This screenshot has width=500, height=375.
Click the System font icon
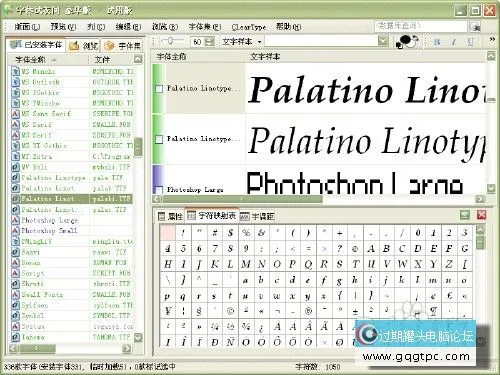click(x=15, y=326)
